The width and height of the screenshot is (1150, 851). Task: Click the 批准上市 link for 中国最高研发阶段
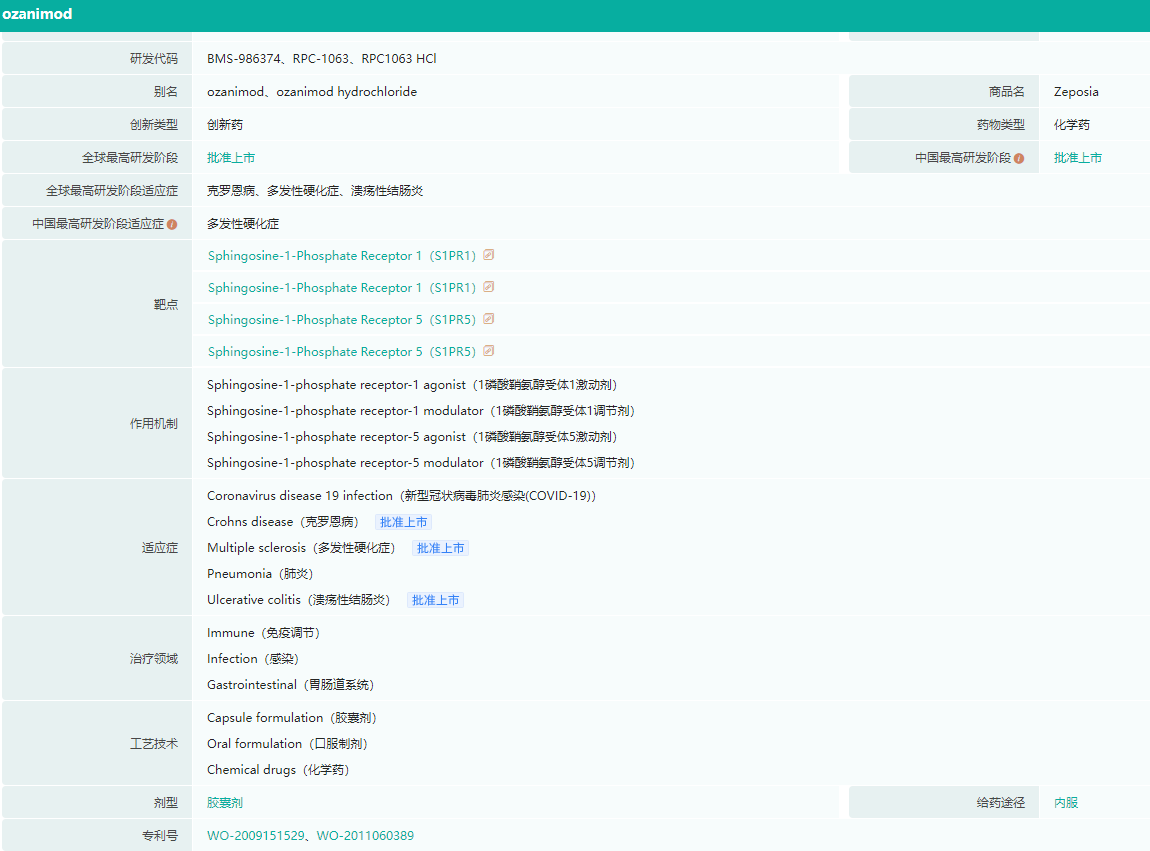pos(1078,158)
